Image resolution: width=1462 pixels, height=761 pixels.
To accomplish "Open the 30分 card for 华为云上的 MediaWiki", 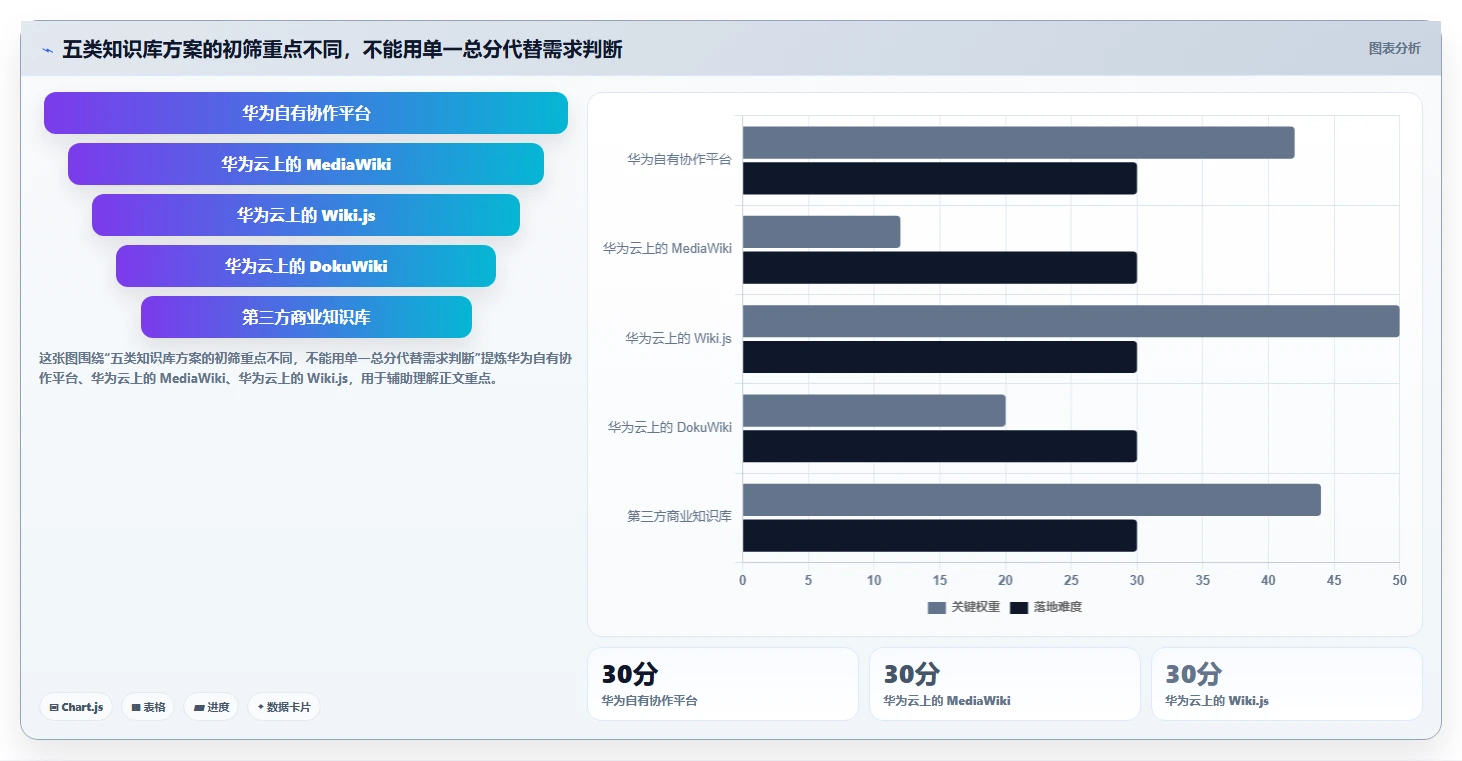I will [x=1005, y=684].
